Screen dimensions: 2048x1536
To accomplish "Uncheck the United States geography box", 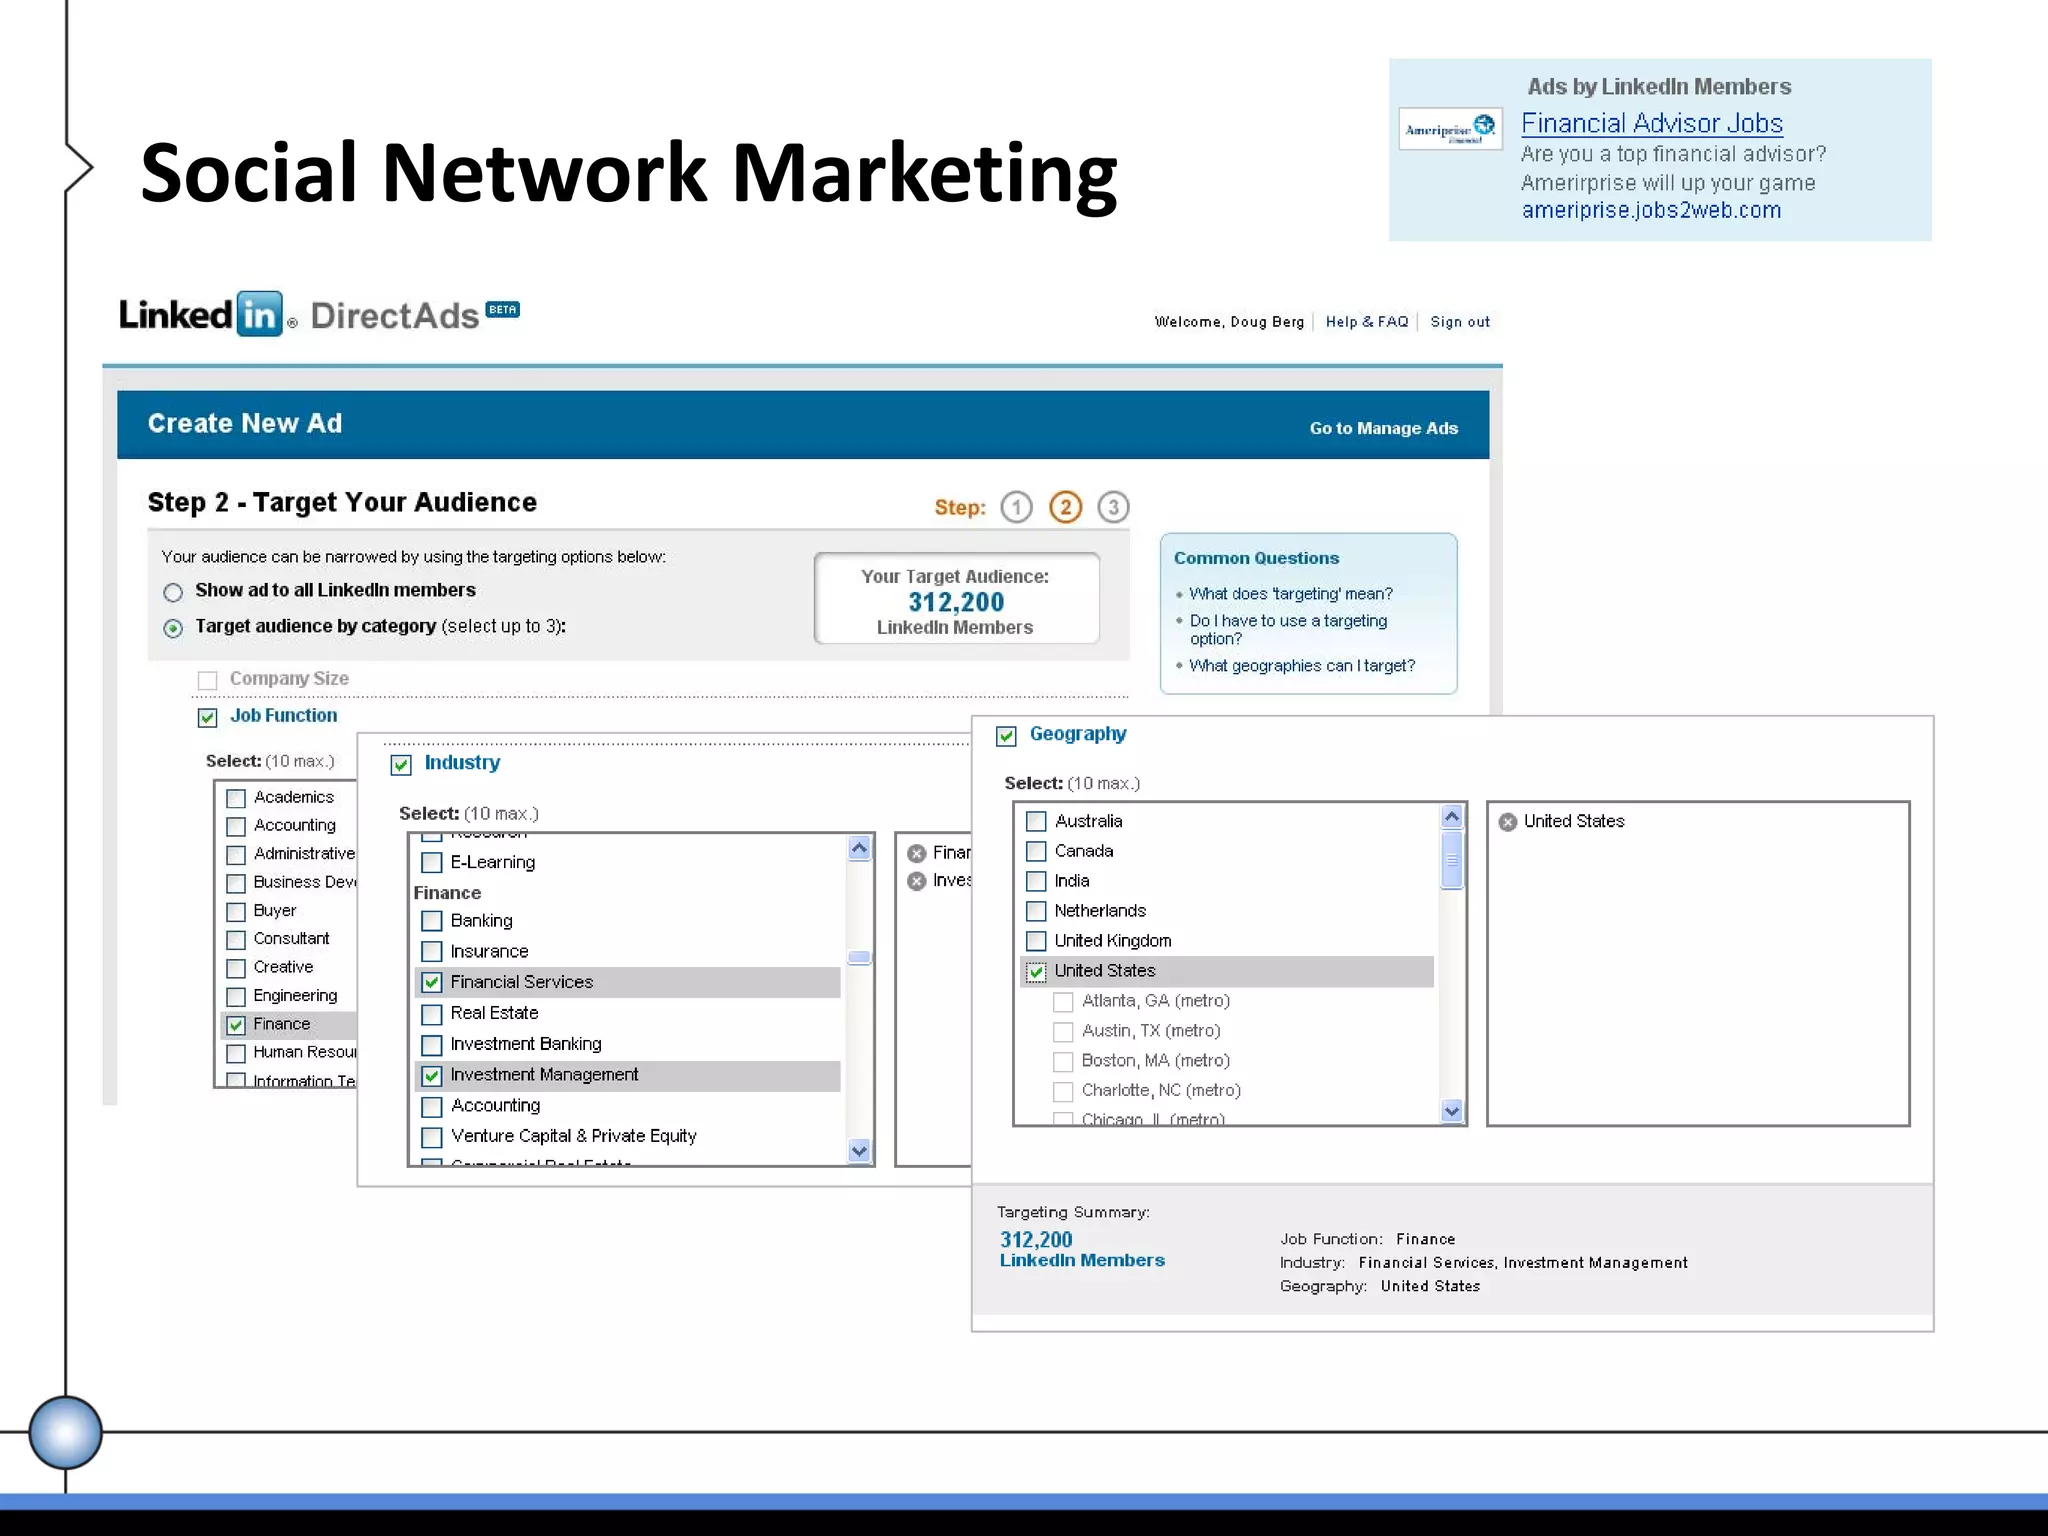I will 1037,971.
